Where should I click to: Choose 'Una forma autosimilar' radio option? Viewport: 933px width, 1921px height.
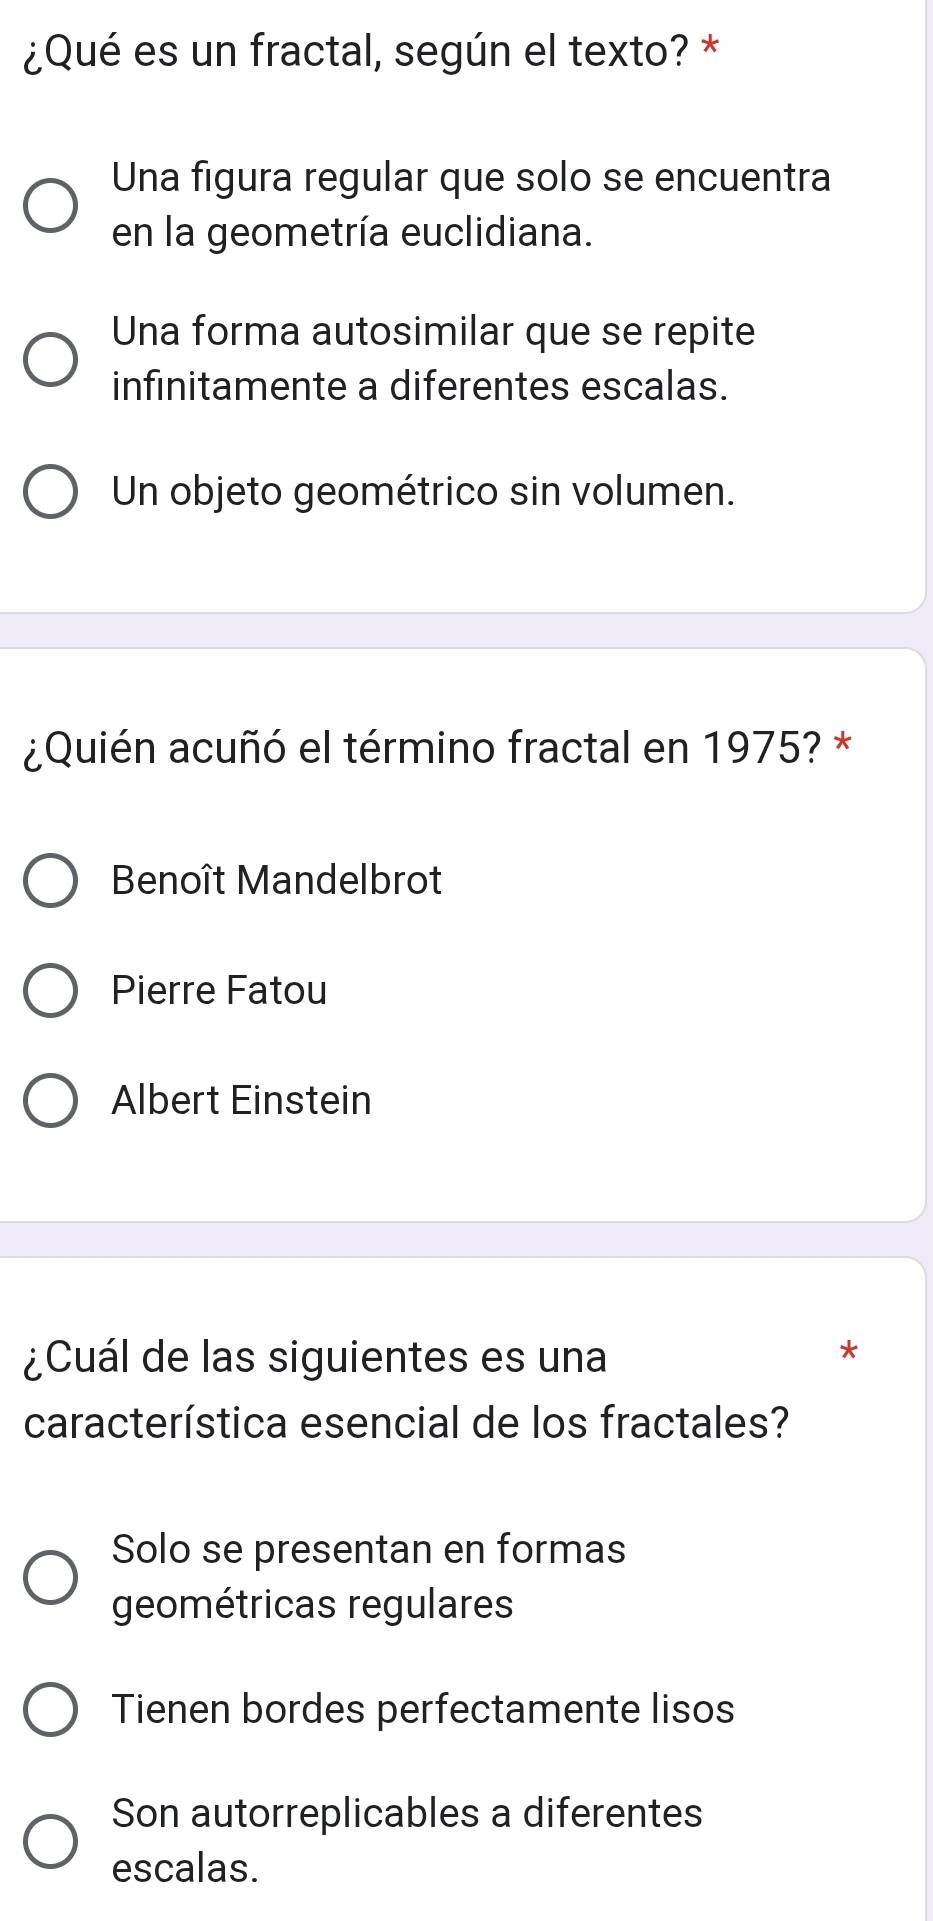point(50,359)
